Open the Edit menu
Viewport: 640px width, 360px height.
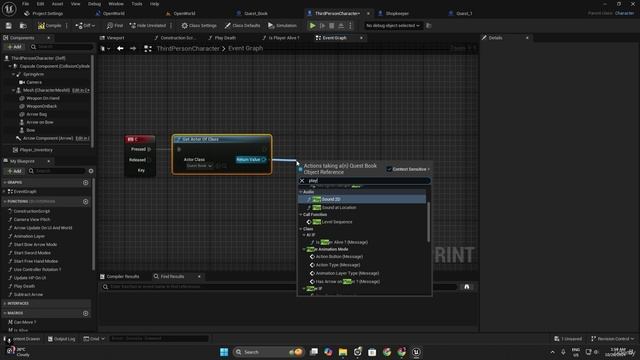click(x=40, y=4)
